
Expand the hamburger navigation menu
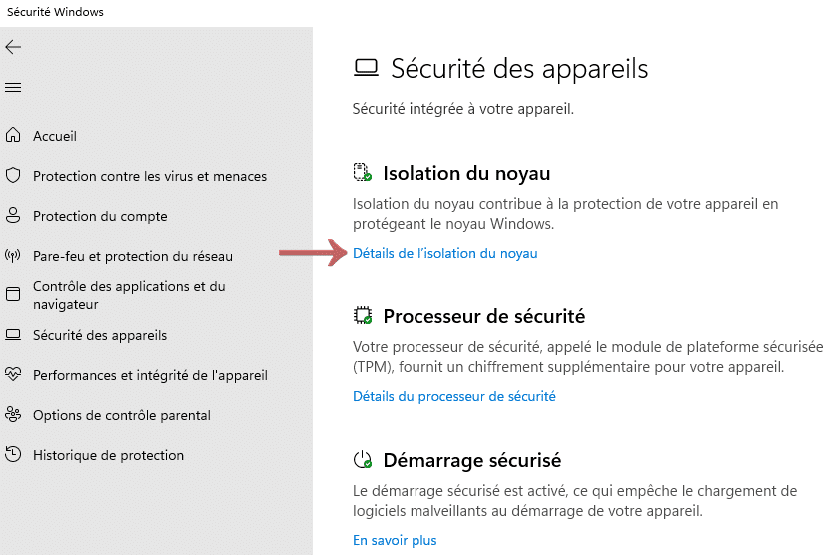[x=13, y=88]
